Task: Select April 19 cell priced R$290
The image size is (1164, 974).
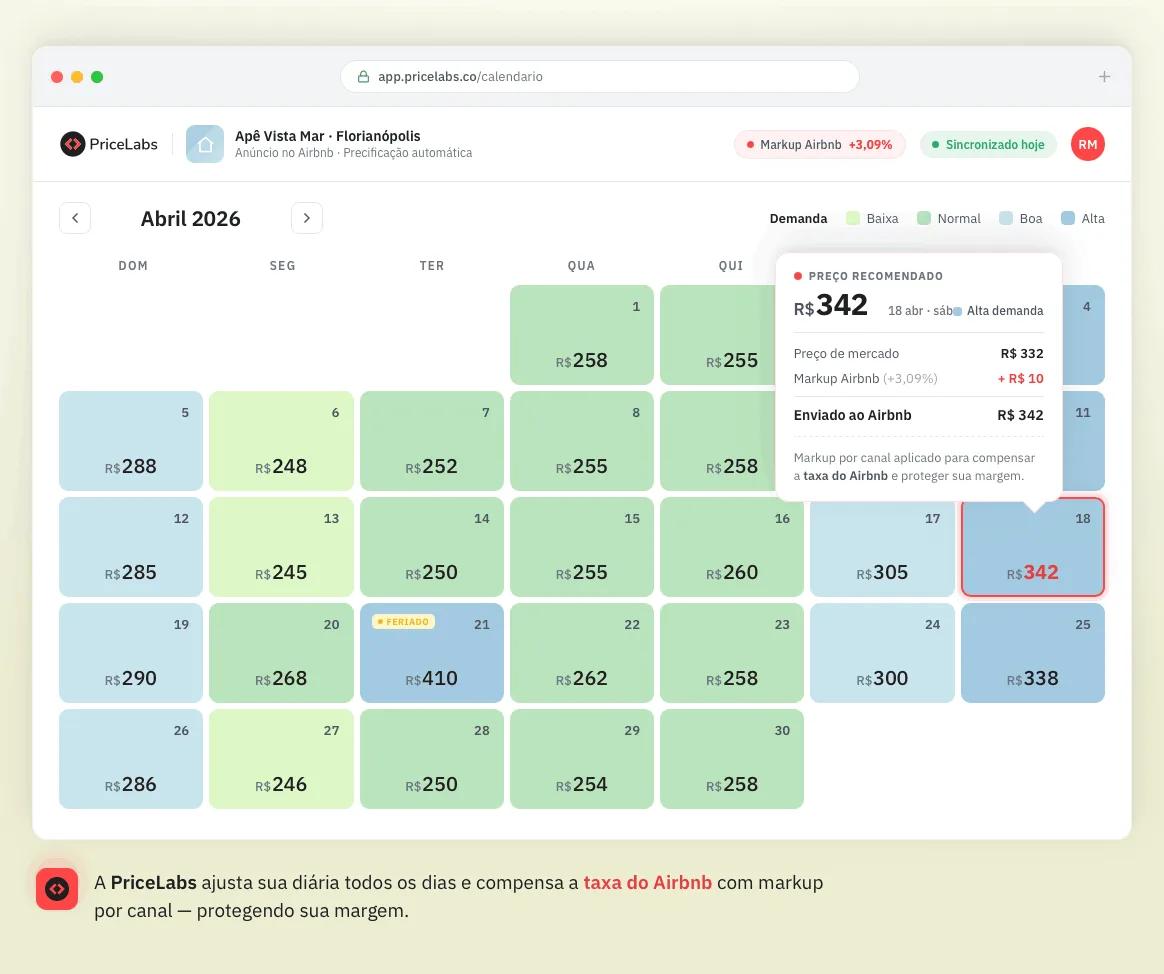Action: (x=131, y=653)
